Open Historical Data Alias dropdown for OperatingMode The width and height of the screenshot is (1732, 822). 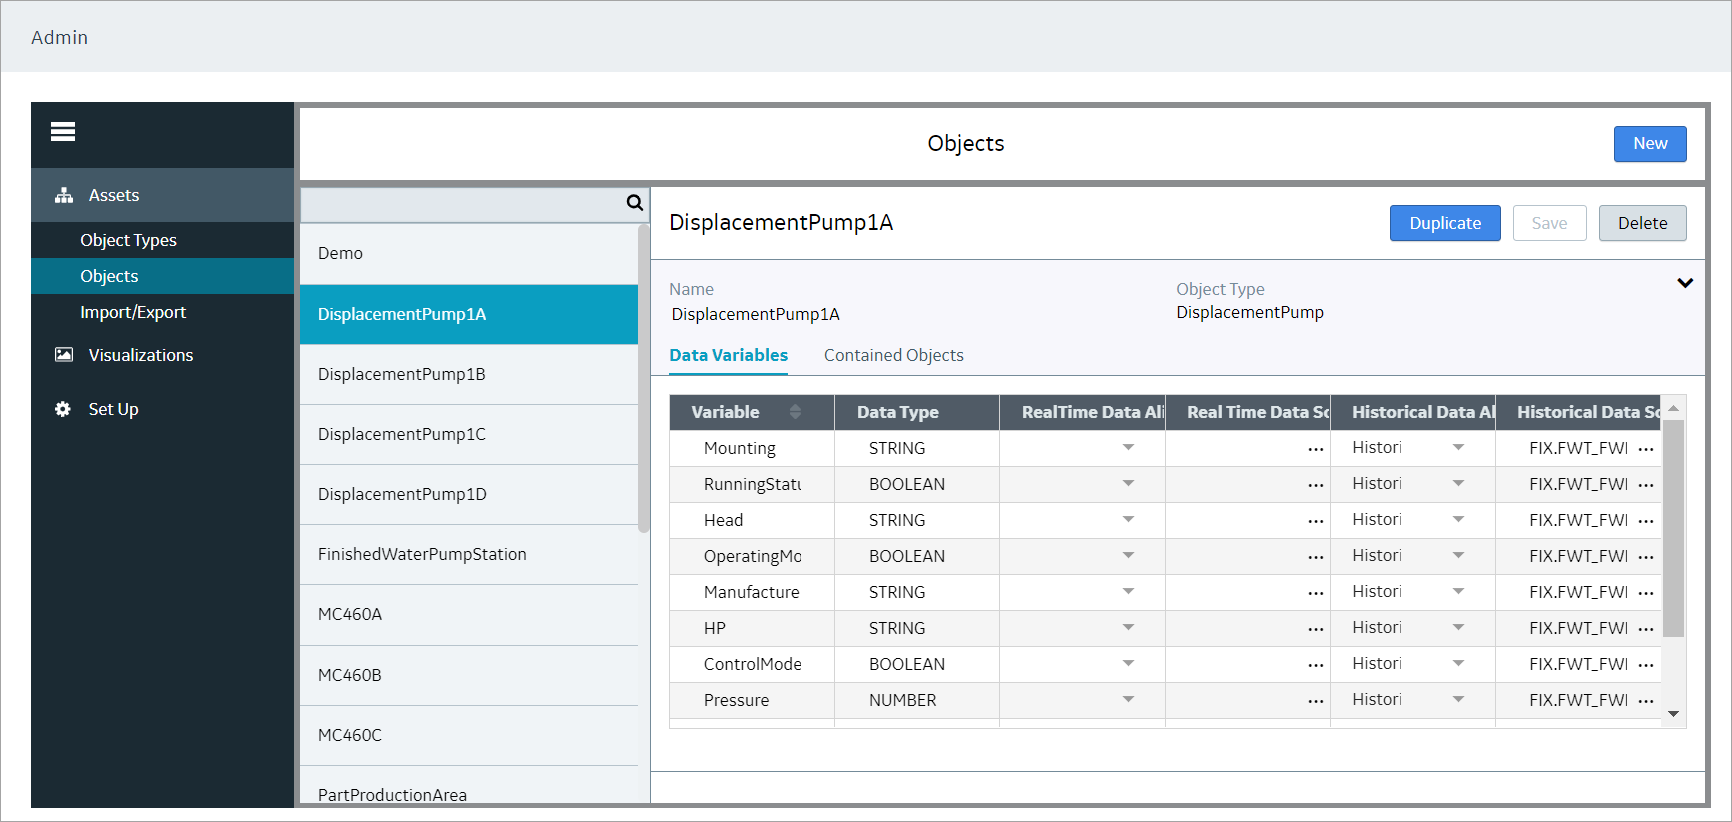pos(1458,555)
